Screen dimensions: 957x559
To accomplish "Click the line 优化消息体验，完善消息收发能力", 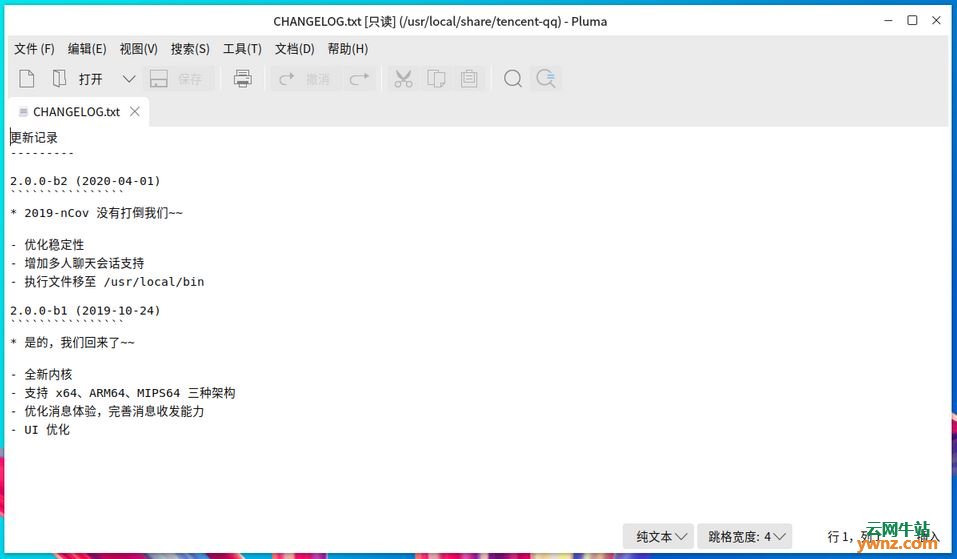I will (x=107, y=411).
